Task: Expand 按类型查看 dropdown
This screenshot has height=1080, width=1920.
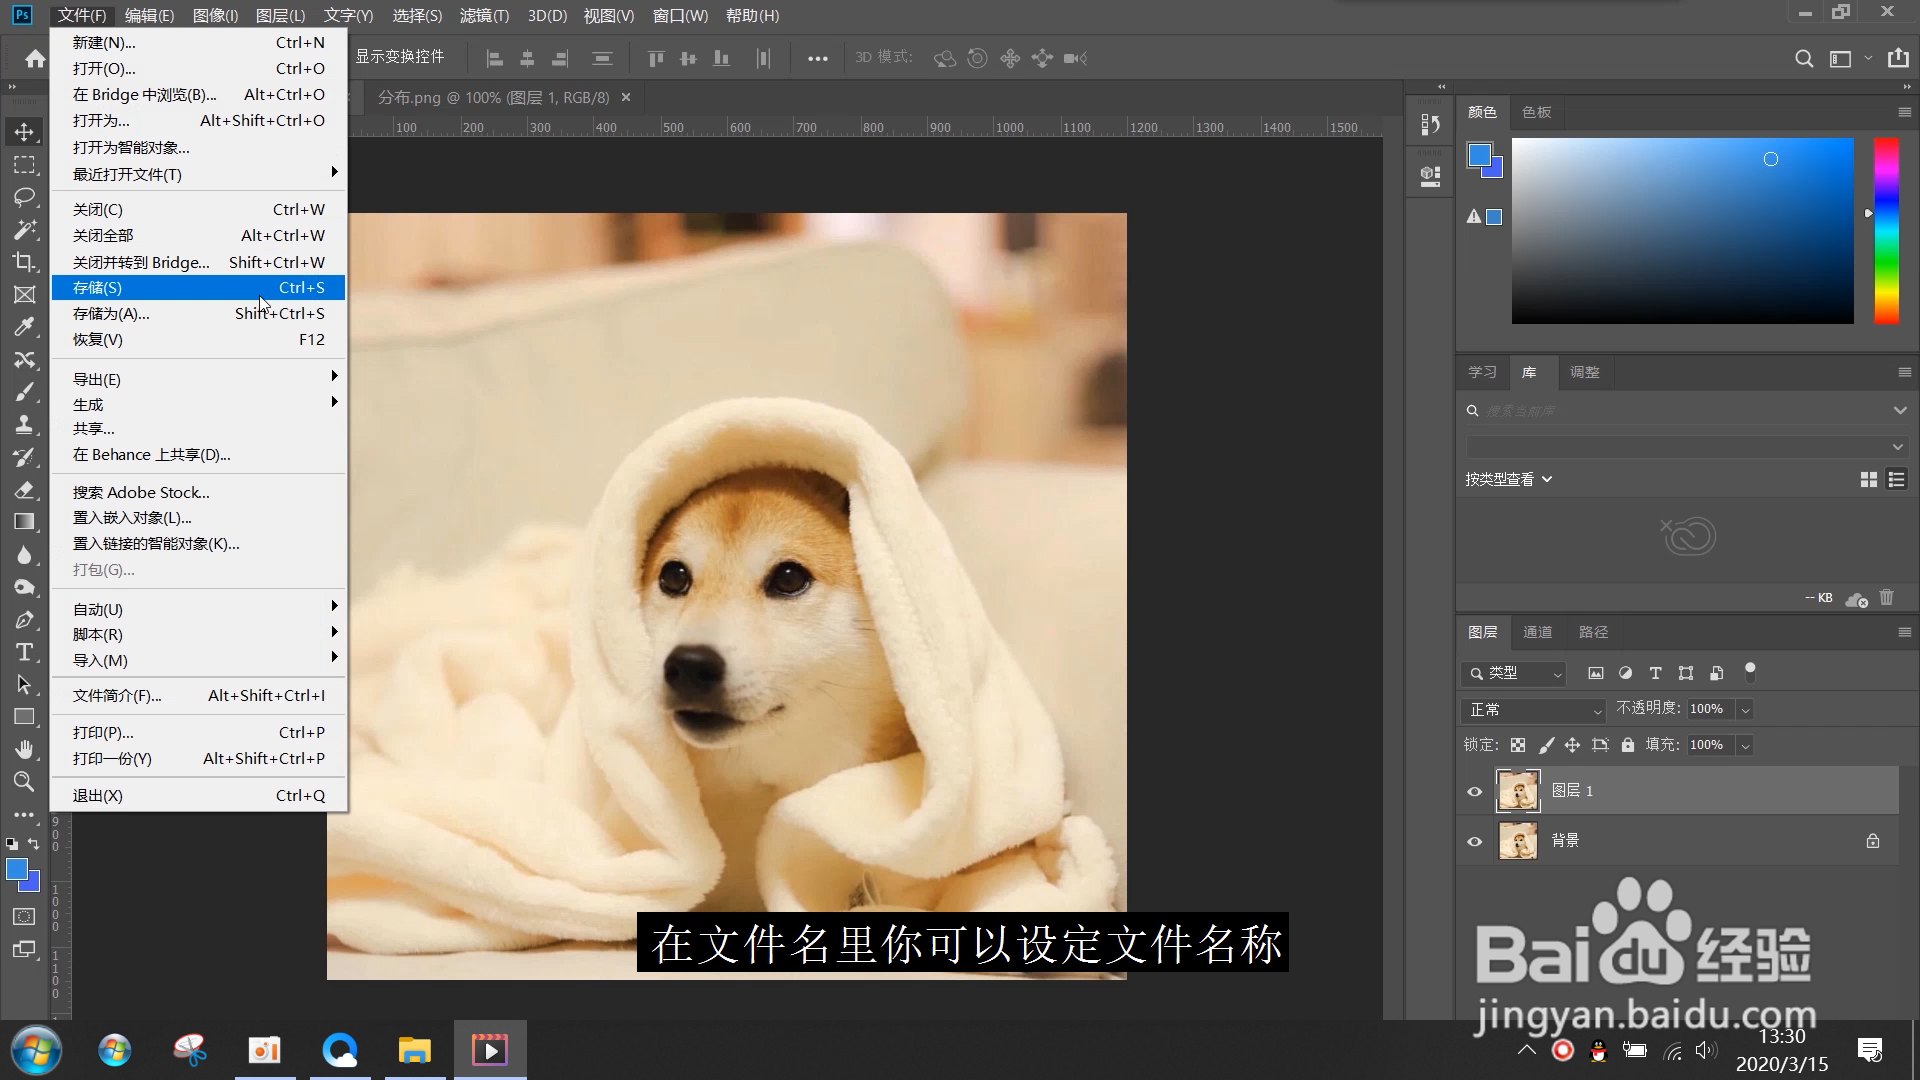Action: (x=1509, y=480)
